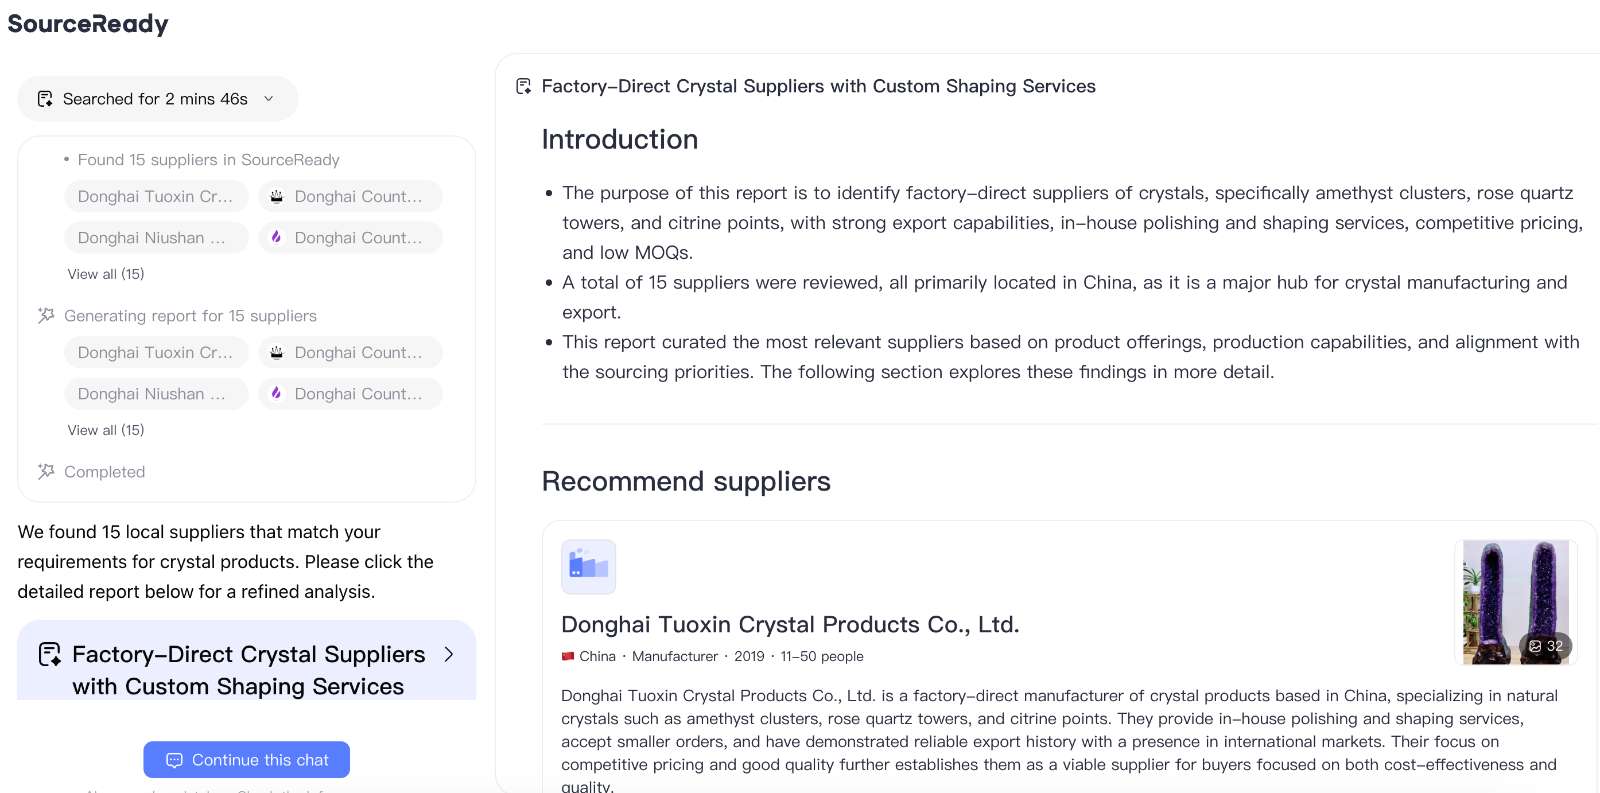Open Donghai Tuoxin Cr… chip under Found suppliers
The height and width of the screenshot is (793, 1600).
click(156, 197)
